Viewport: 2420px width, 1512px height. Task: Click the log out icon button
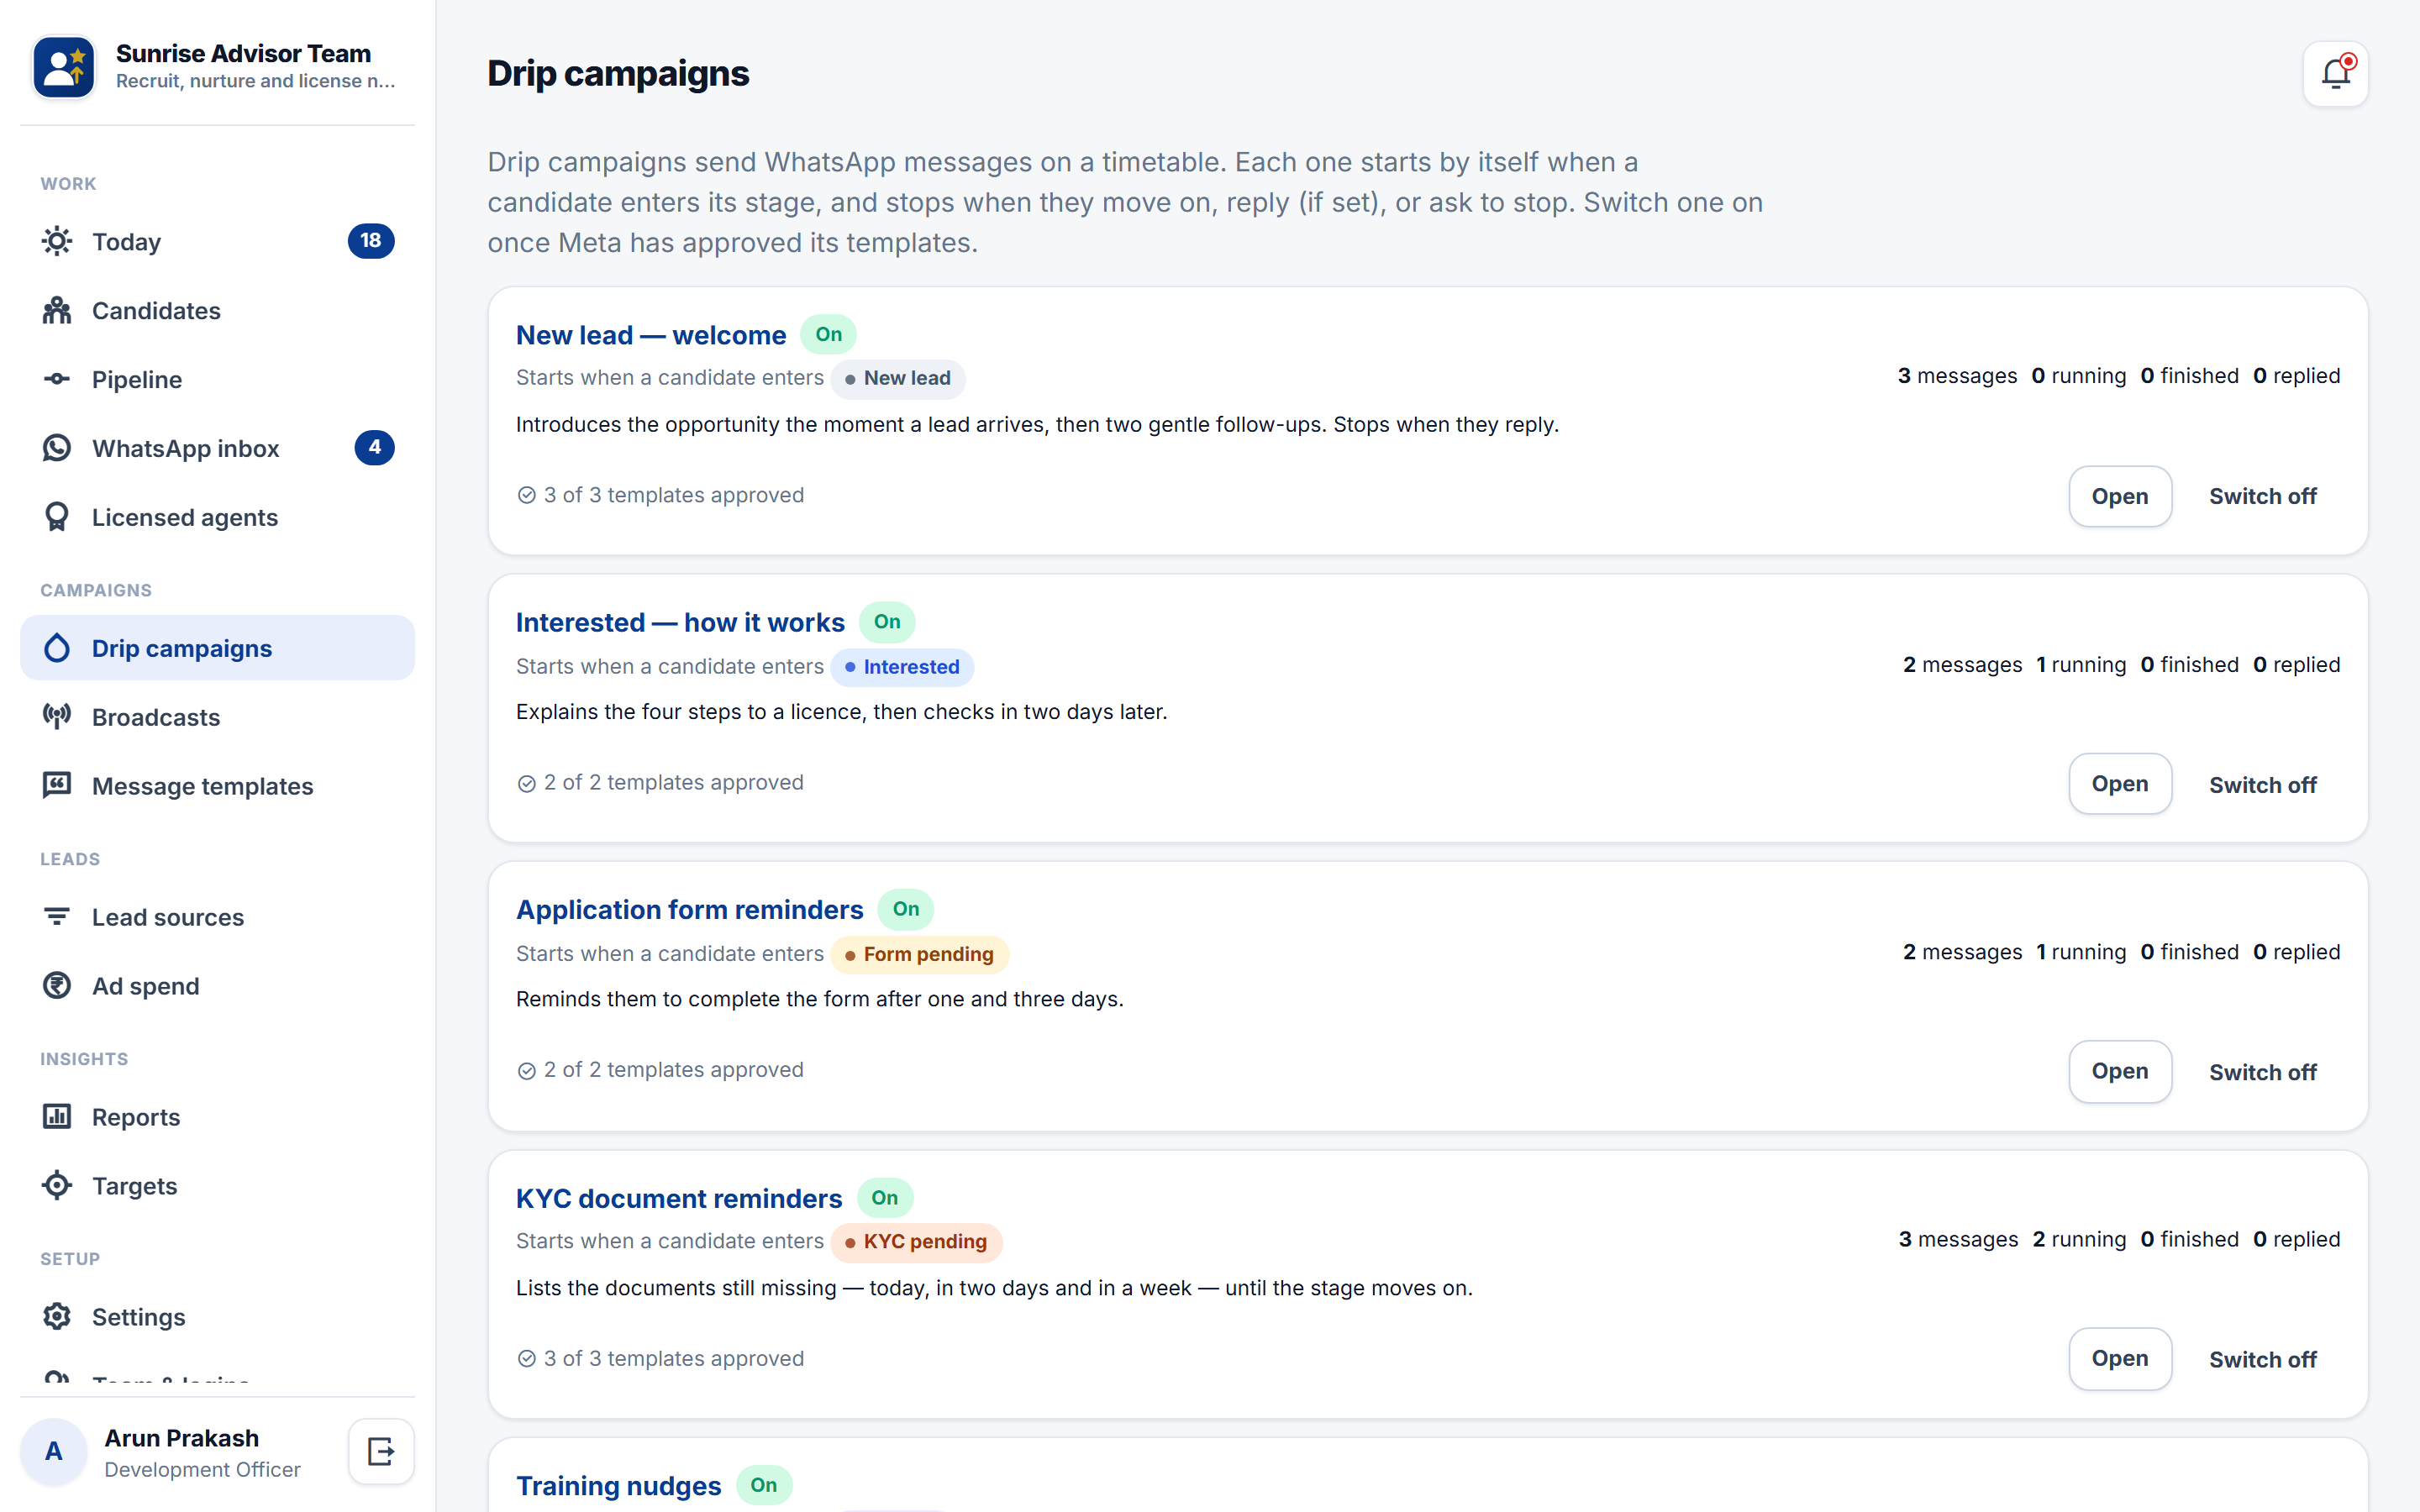(x=381, y=1451)
